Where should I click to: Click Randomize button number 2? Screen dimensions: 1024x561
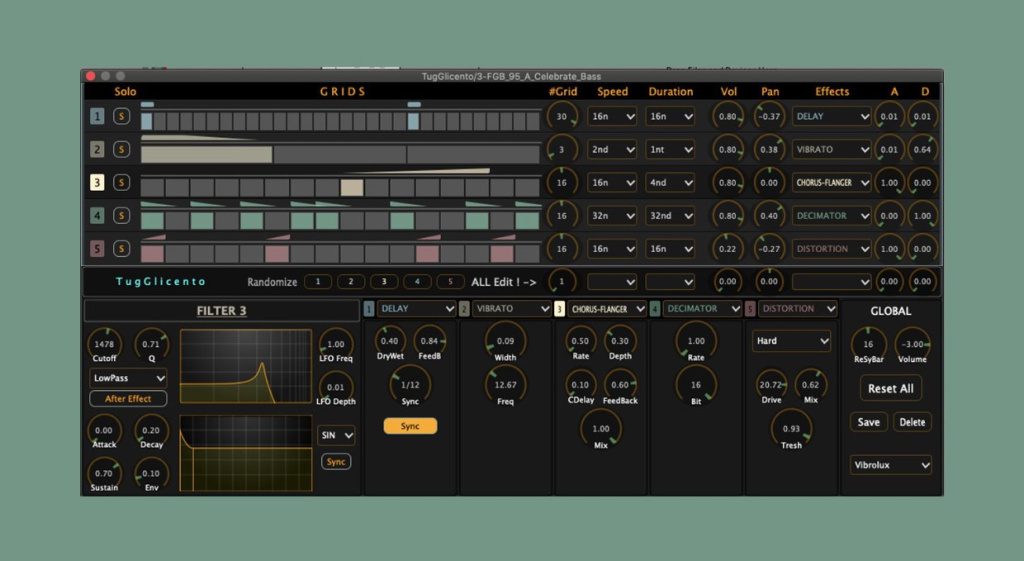coord(350,282)
